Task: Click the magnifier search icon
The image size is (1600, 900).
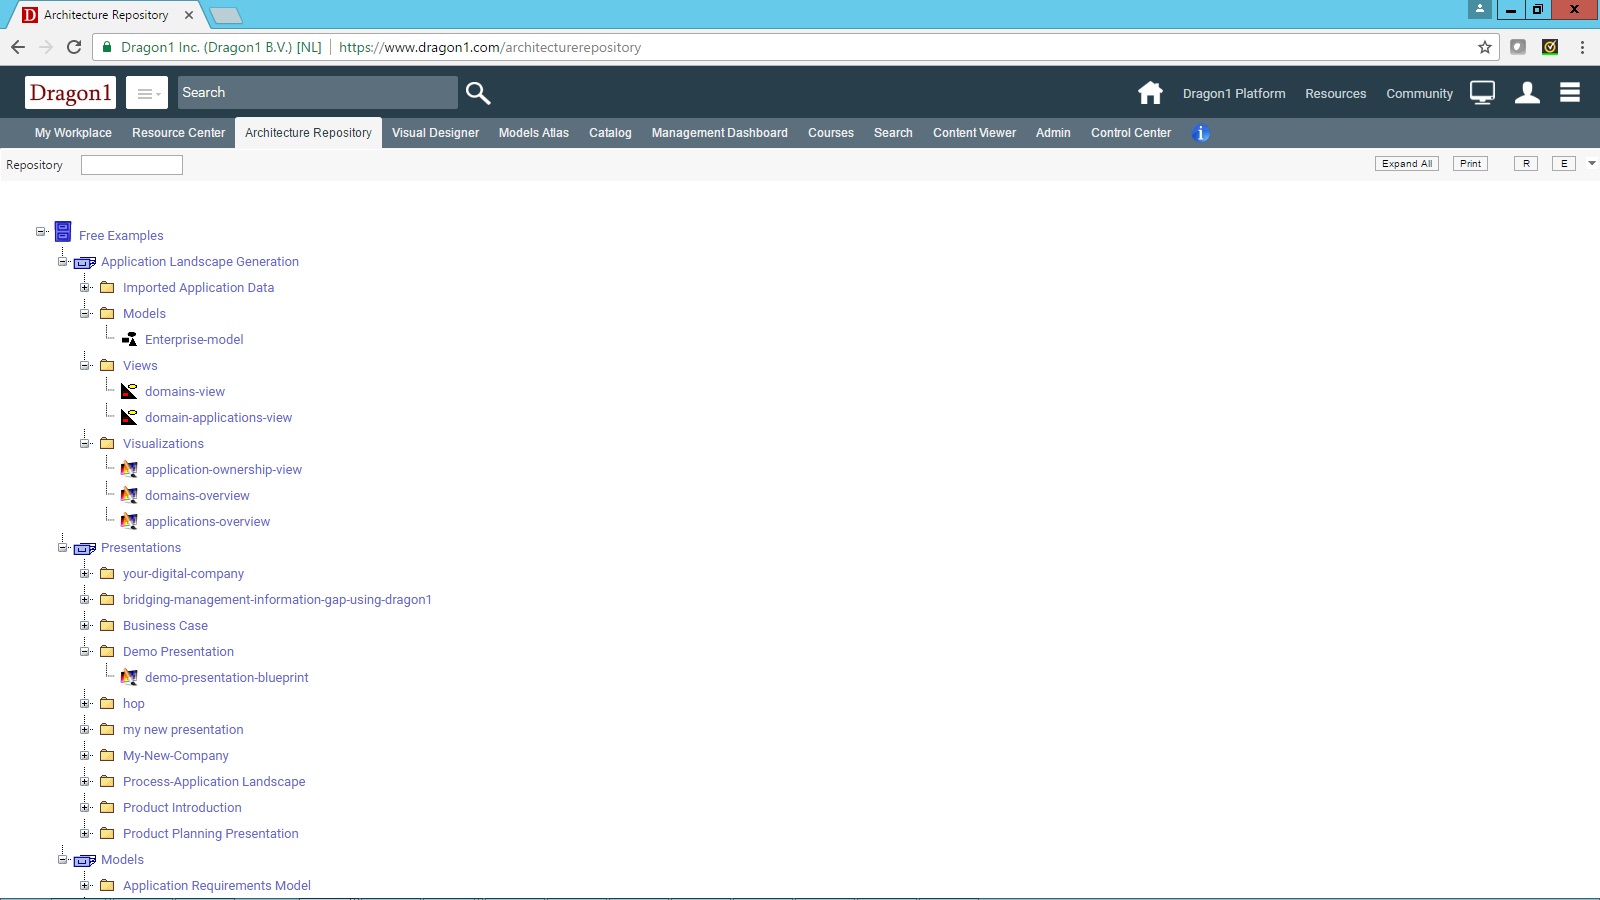Action: 478,93
